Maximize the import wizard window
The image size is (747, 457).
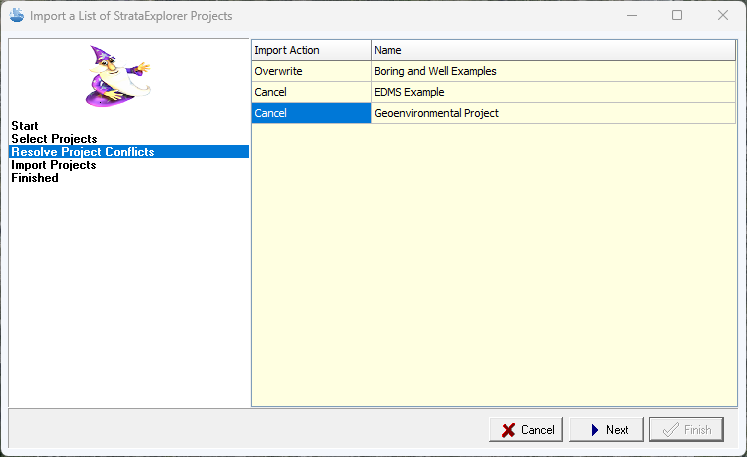677,16
